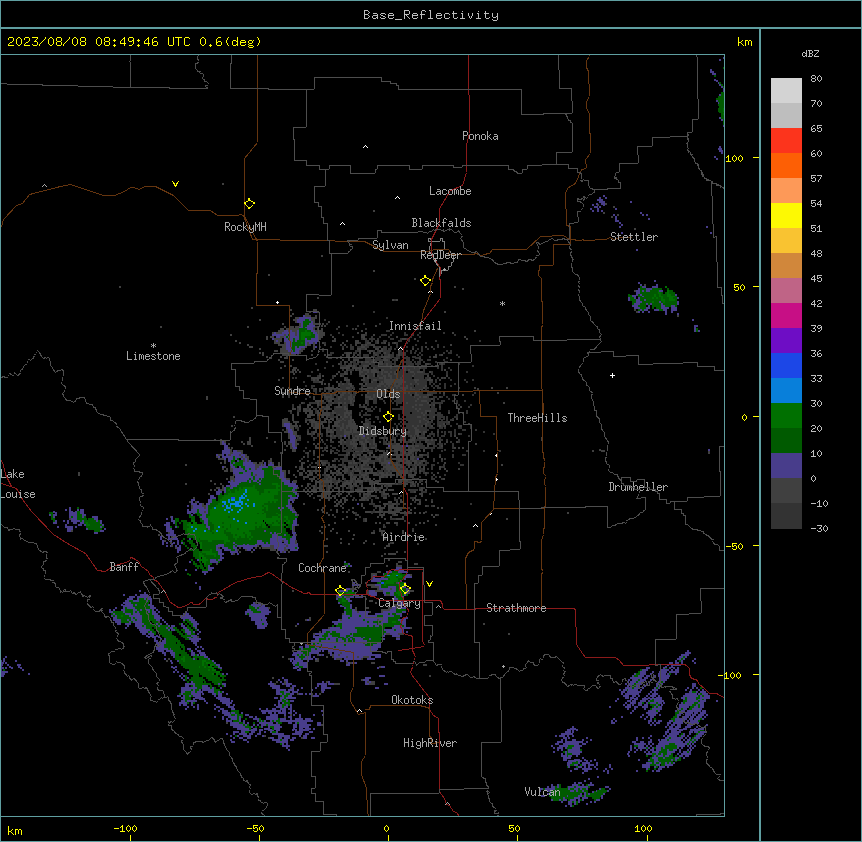The width and height of the screenshot is (862, 842).
Task: Click the Strathmore label
Action: [x=516, y=608]
